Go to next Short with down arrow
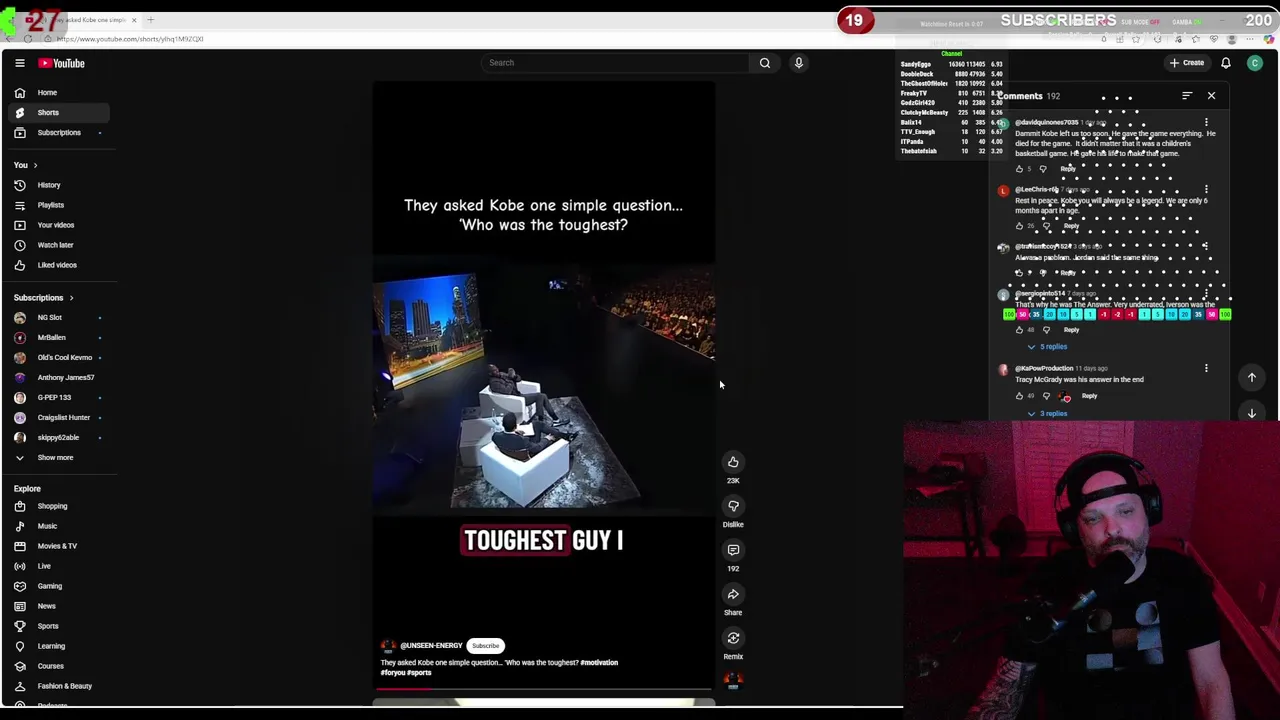1280x720 pixels. pyautogui.click(x=1251, y=413)
